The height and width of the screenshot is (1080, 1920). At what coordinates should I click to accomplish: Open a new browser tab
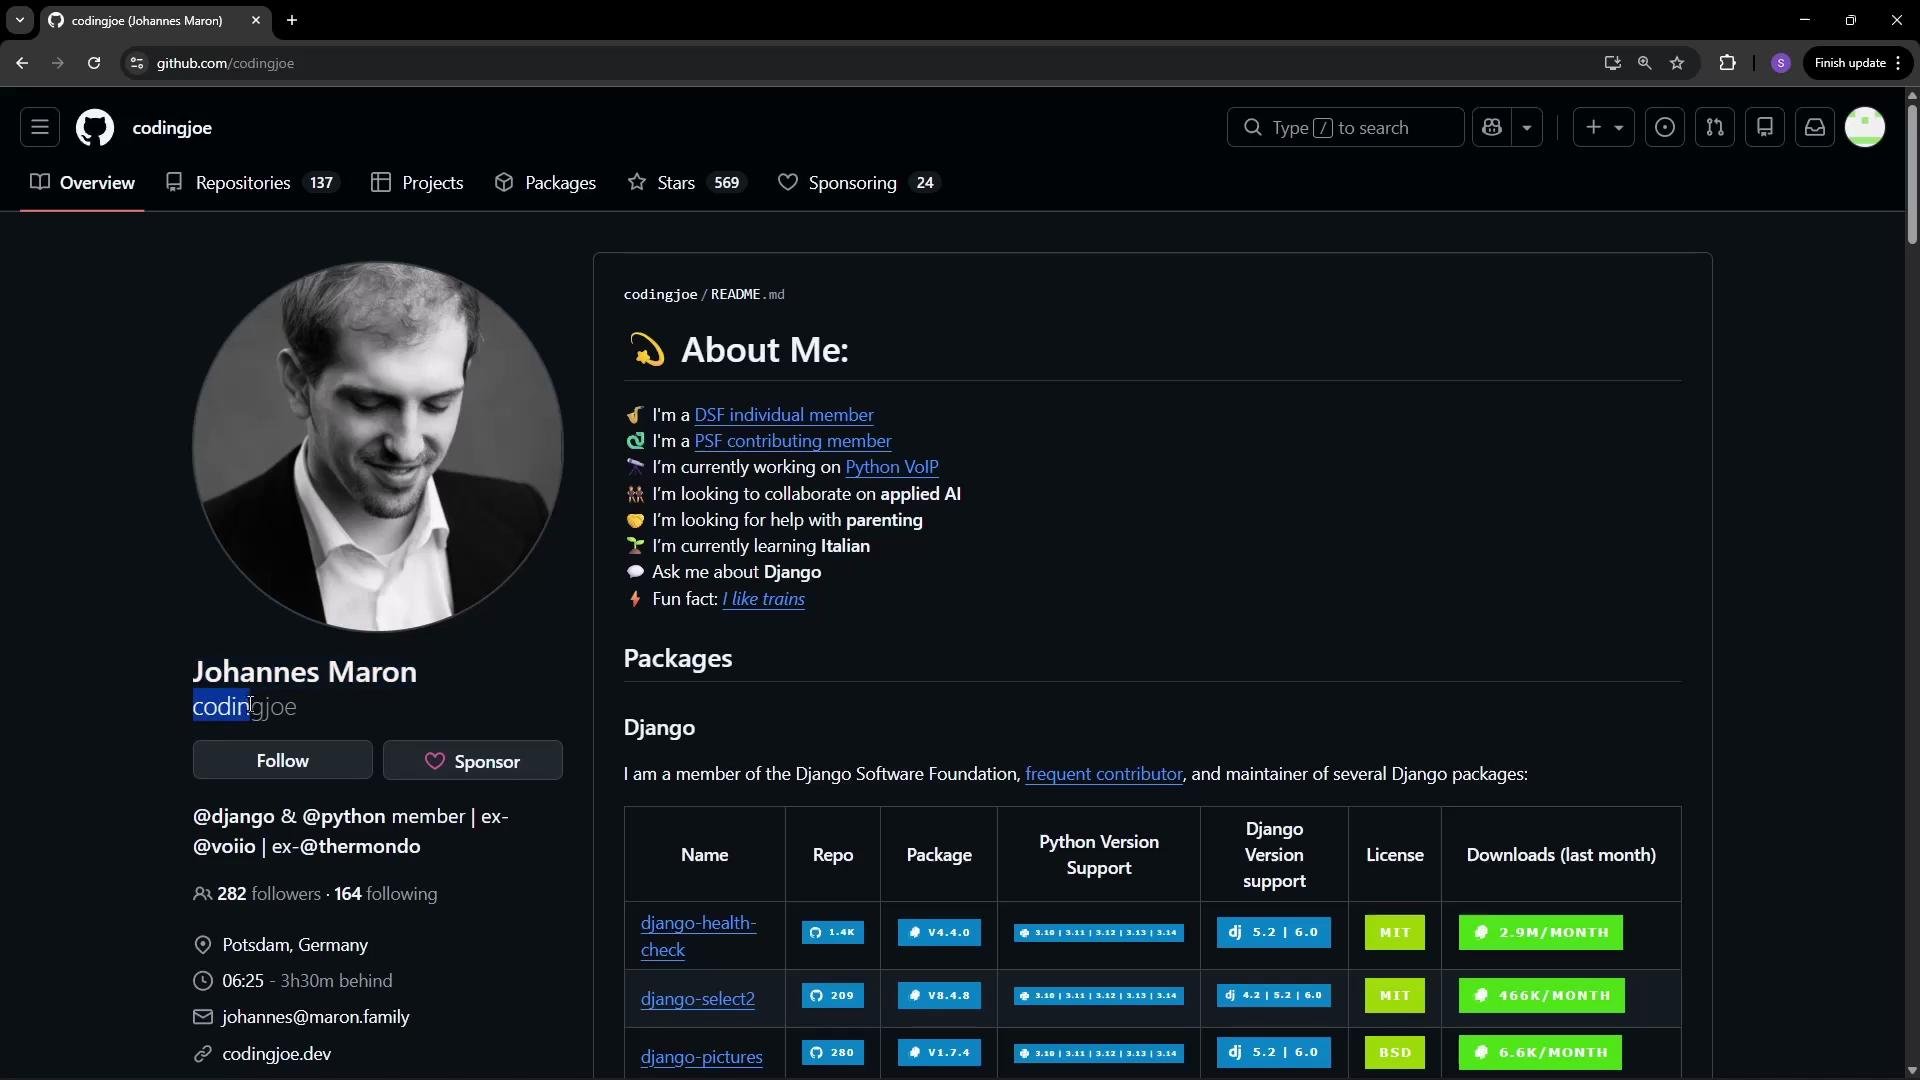292,20
